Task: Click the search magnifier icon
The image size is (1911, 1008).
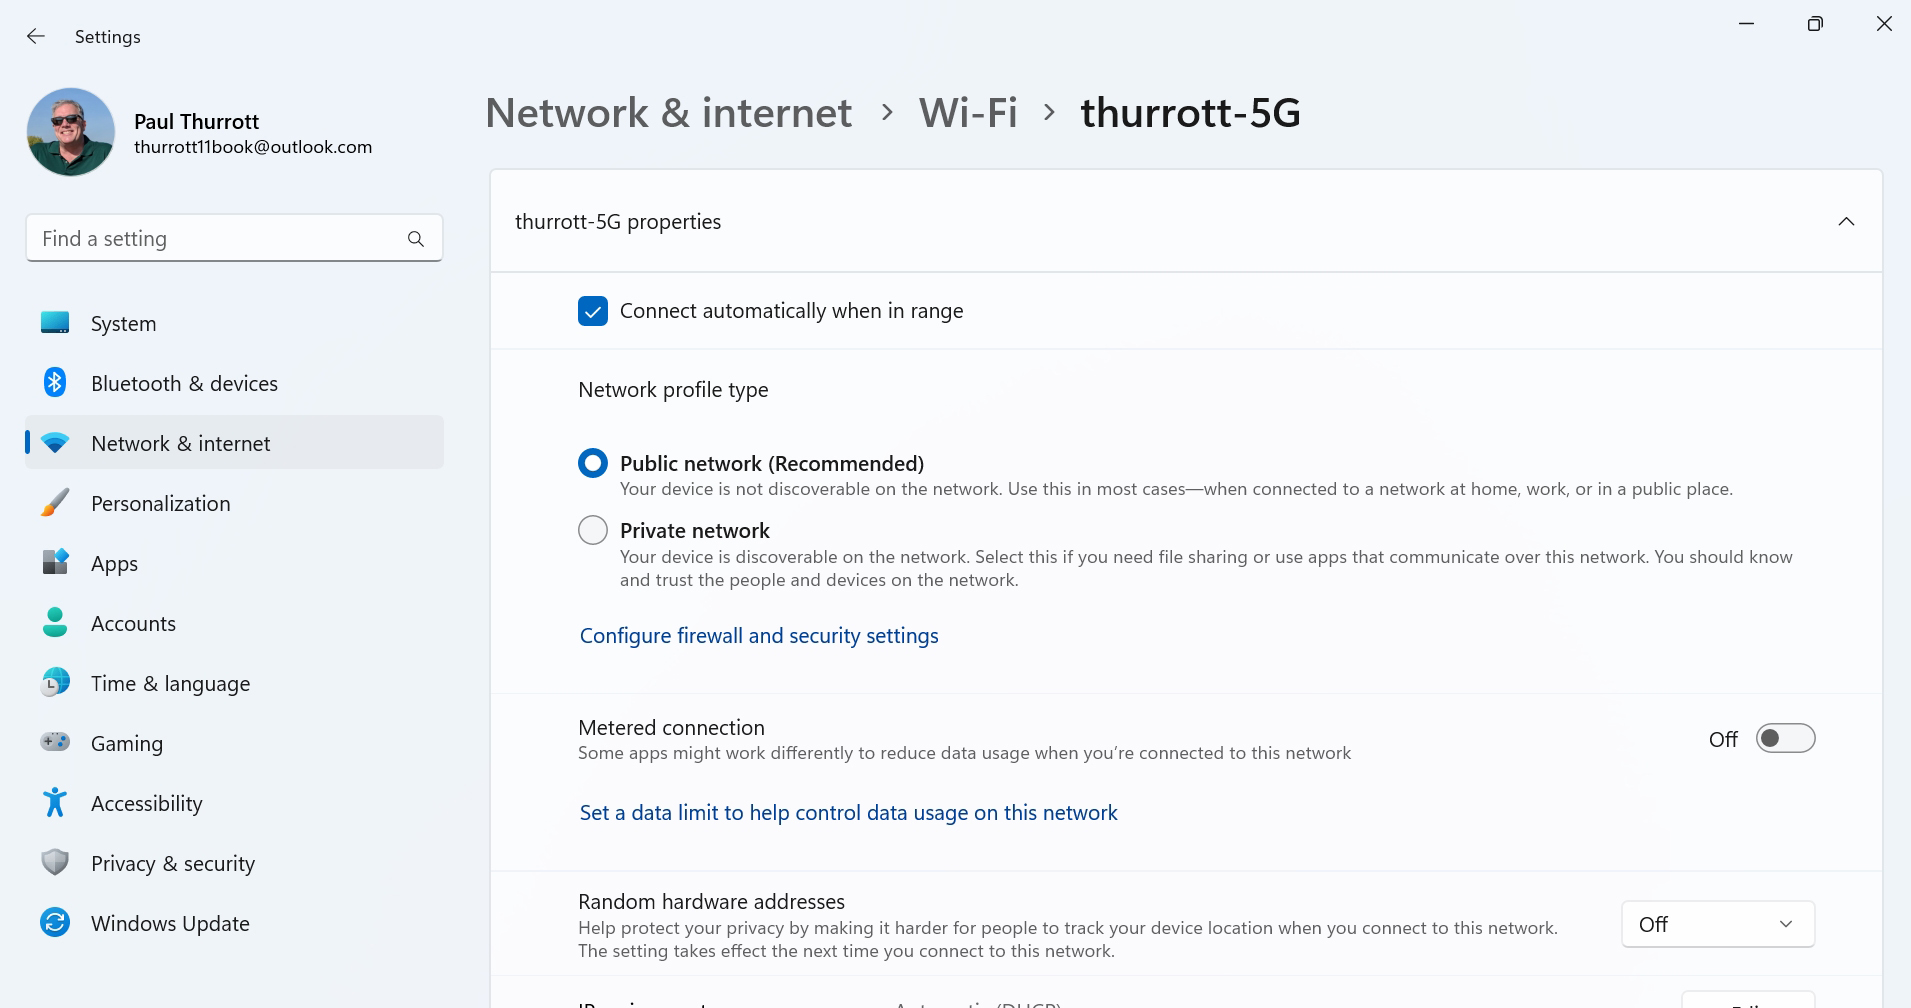Action: tap(416, 239)
